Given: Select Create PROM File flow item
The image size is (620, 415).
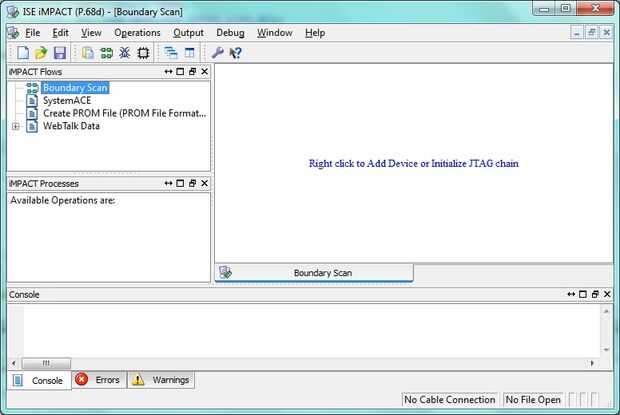Looking at the screenshot, I should (125, 113).
